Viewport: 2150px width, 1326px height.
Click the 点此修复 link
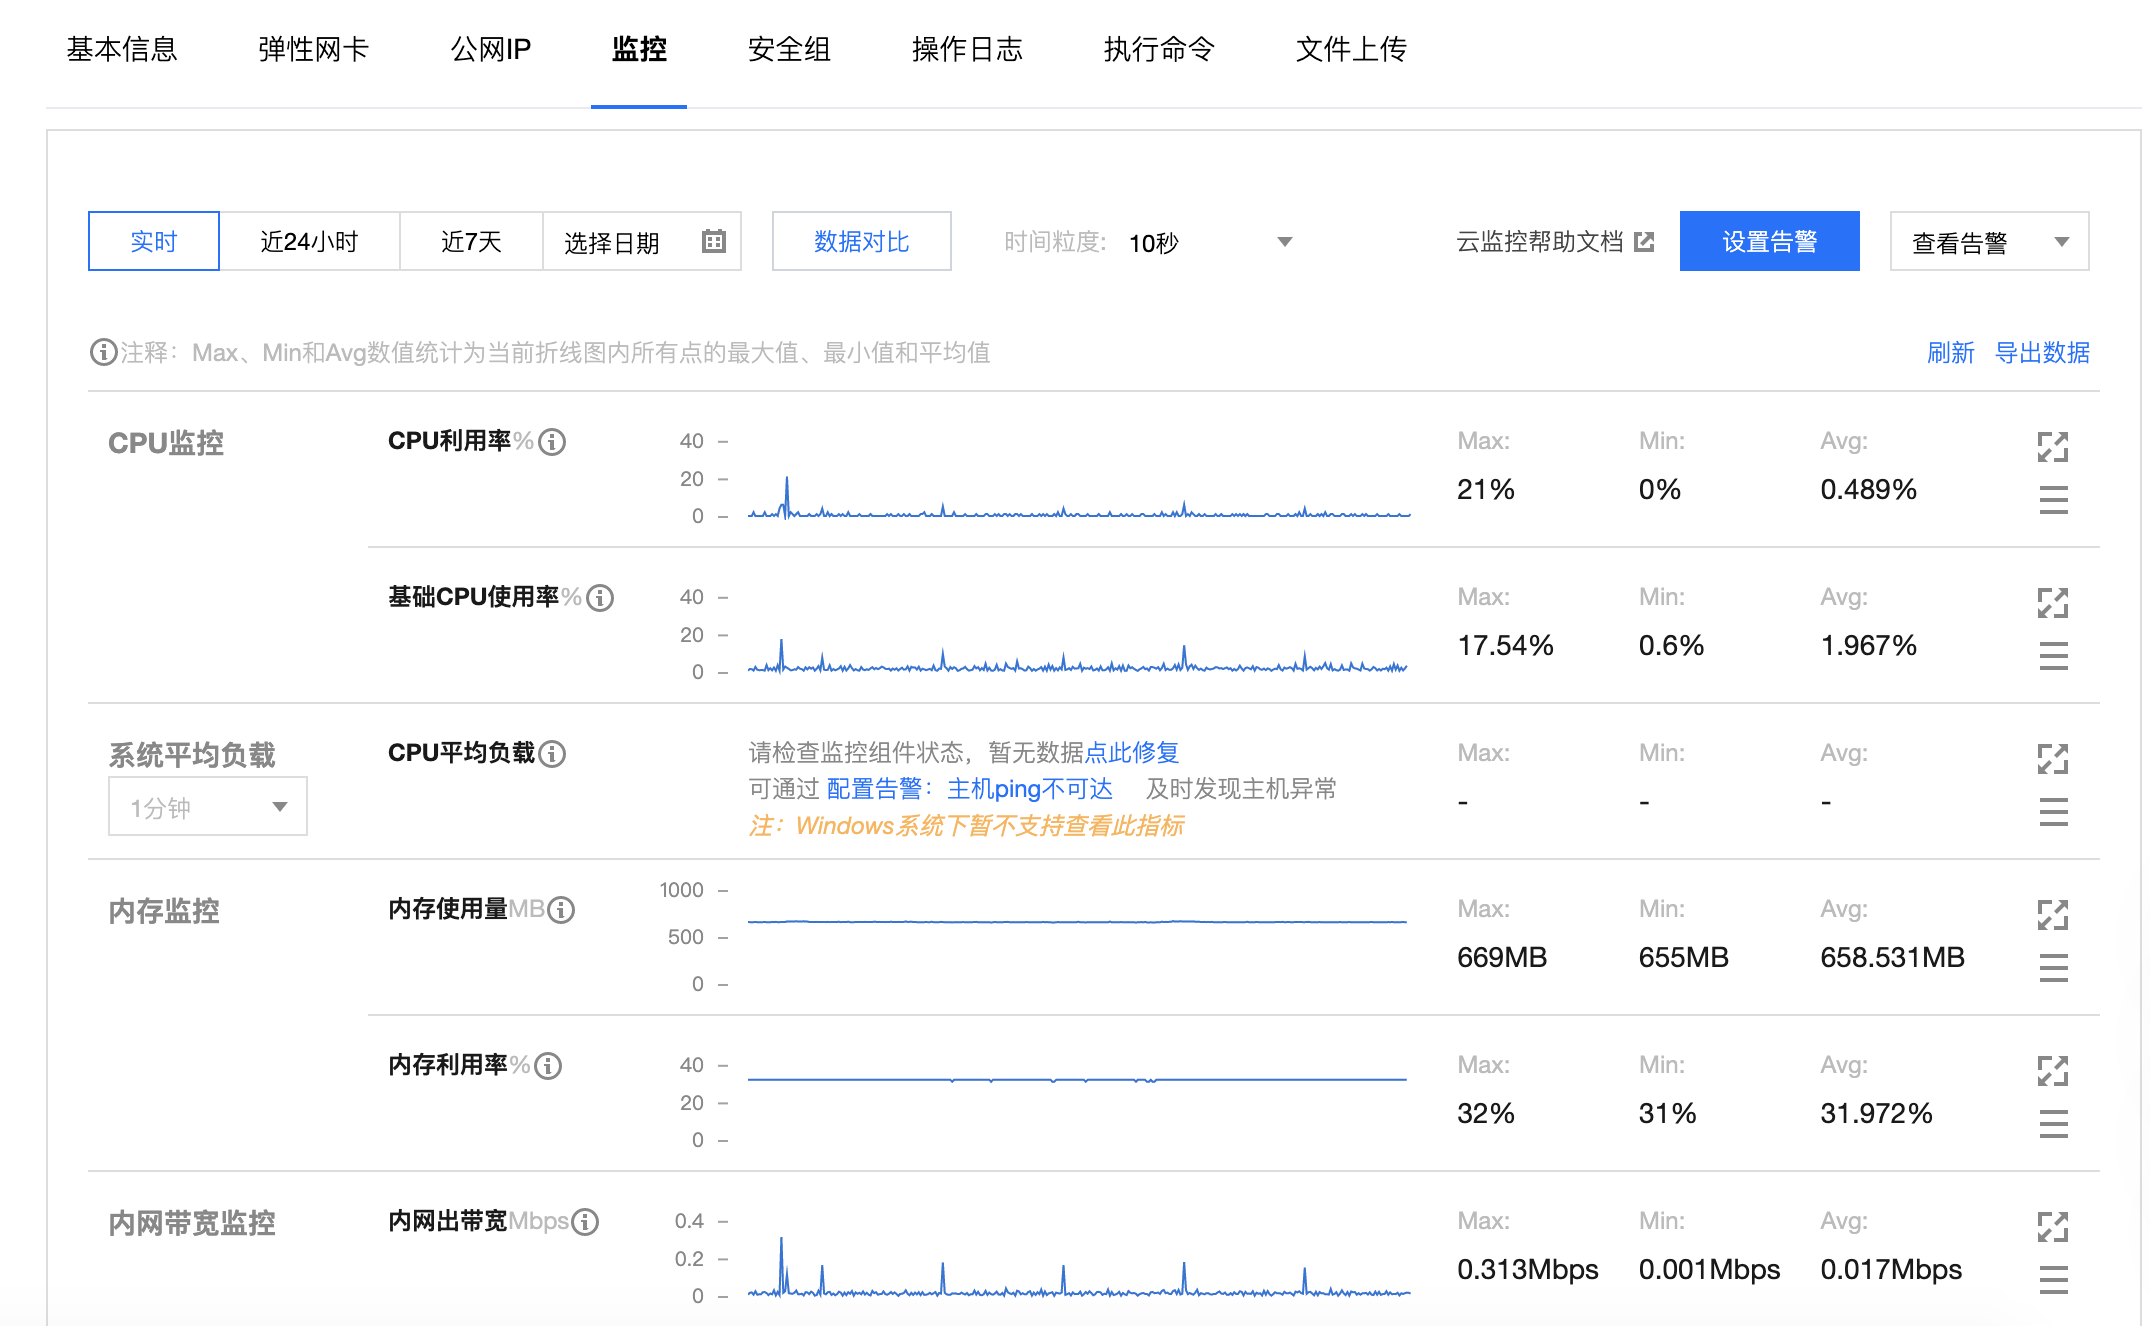pyautogui.click(x=1132, y=752)
